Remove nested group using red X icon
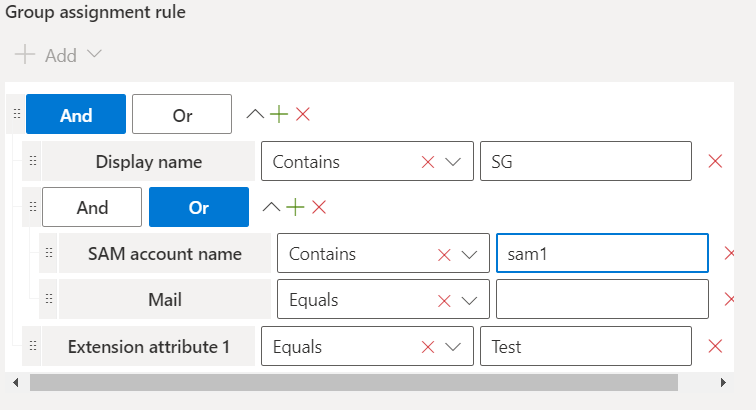The image size is (756, 410). tap(319, 207)
